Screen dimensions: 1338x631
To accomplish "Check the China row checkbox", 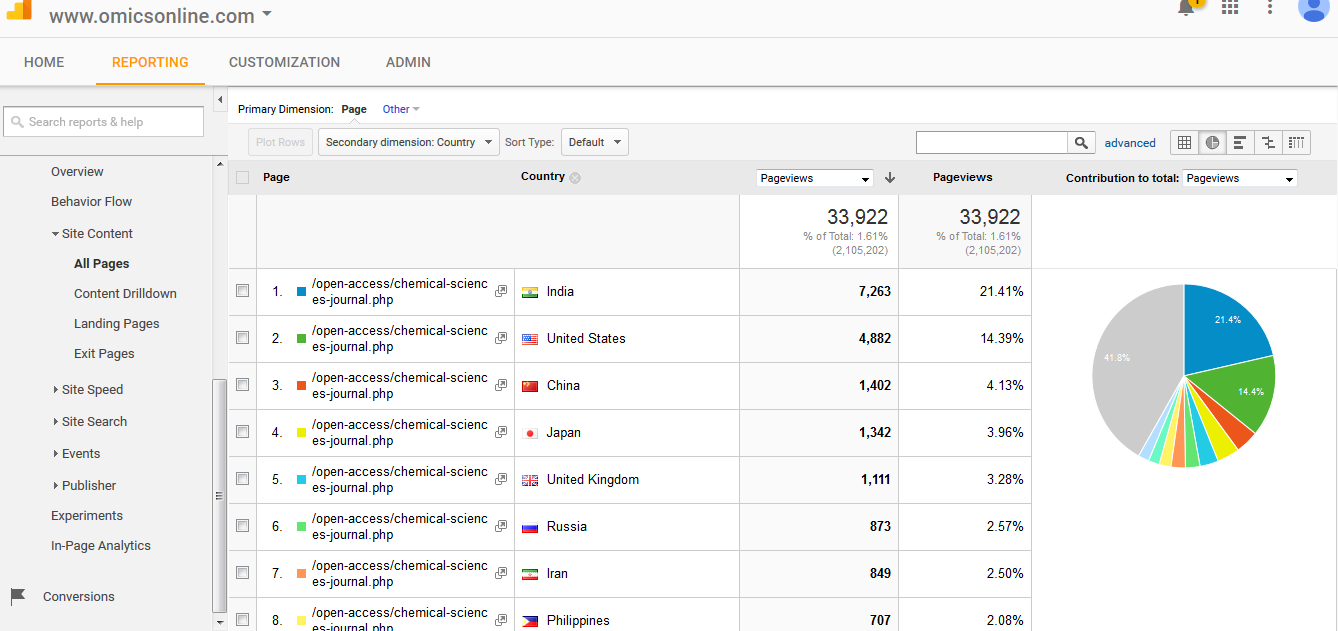I will (x=242, y=385).
